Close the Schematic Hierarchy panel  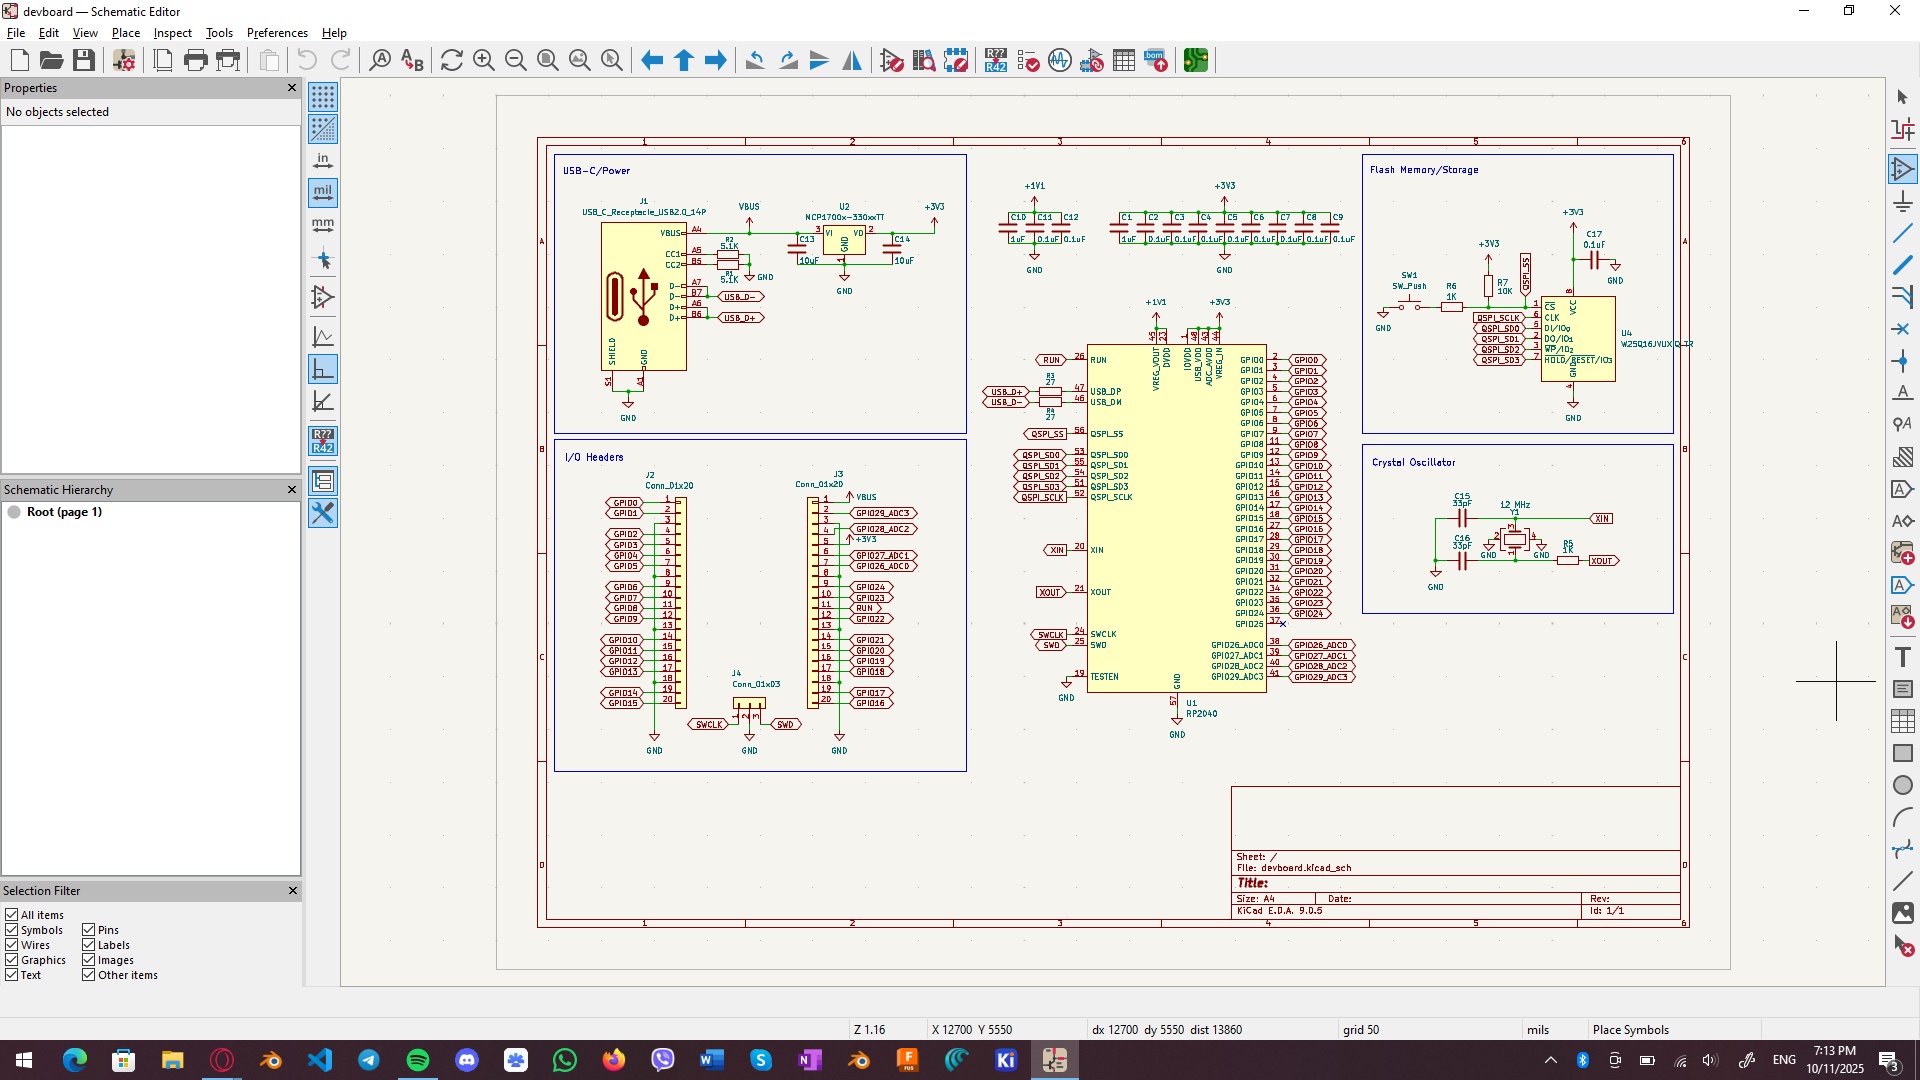292,490
